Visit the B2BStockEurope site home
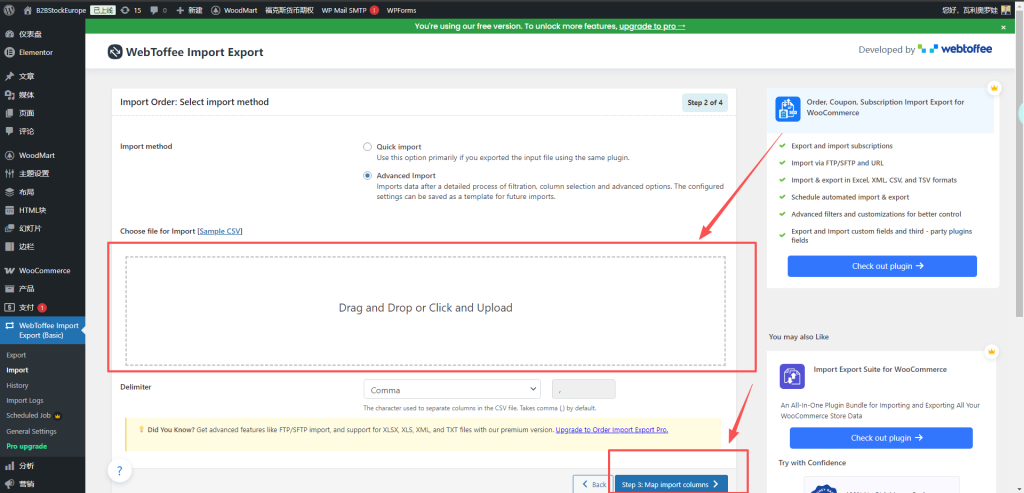 55,10
